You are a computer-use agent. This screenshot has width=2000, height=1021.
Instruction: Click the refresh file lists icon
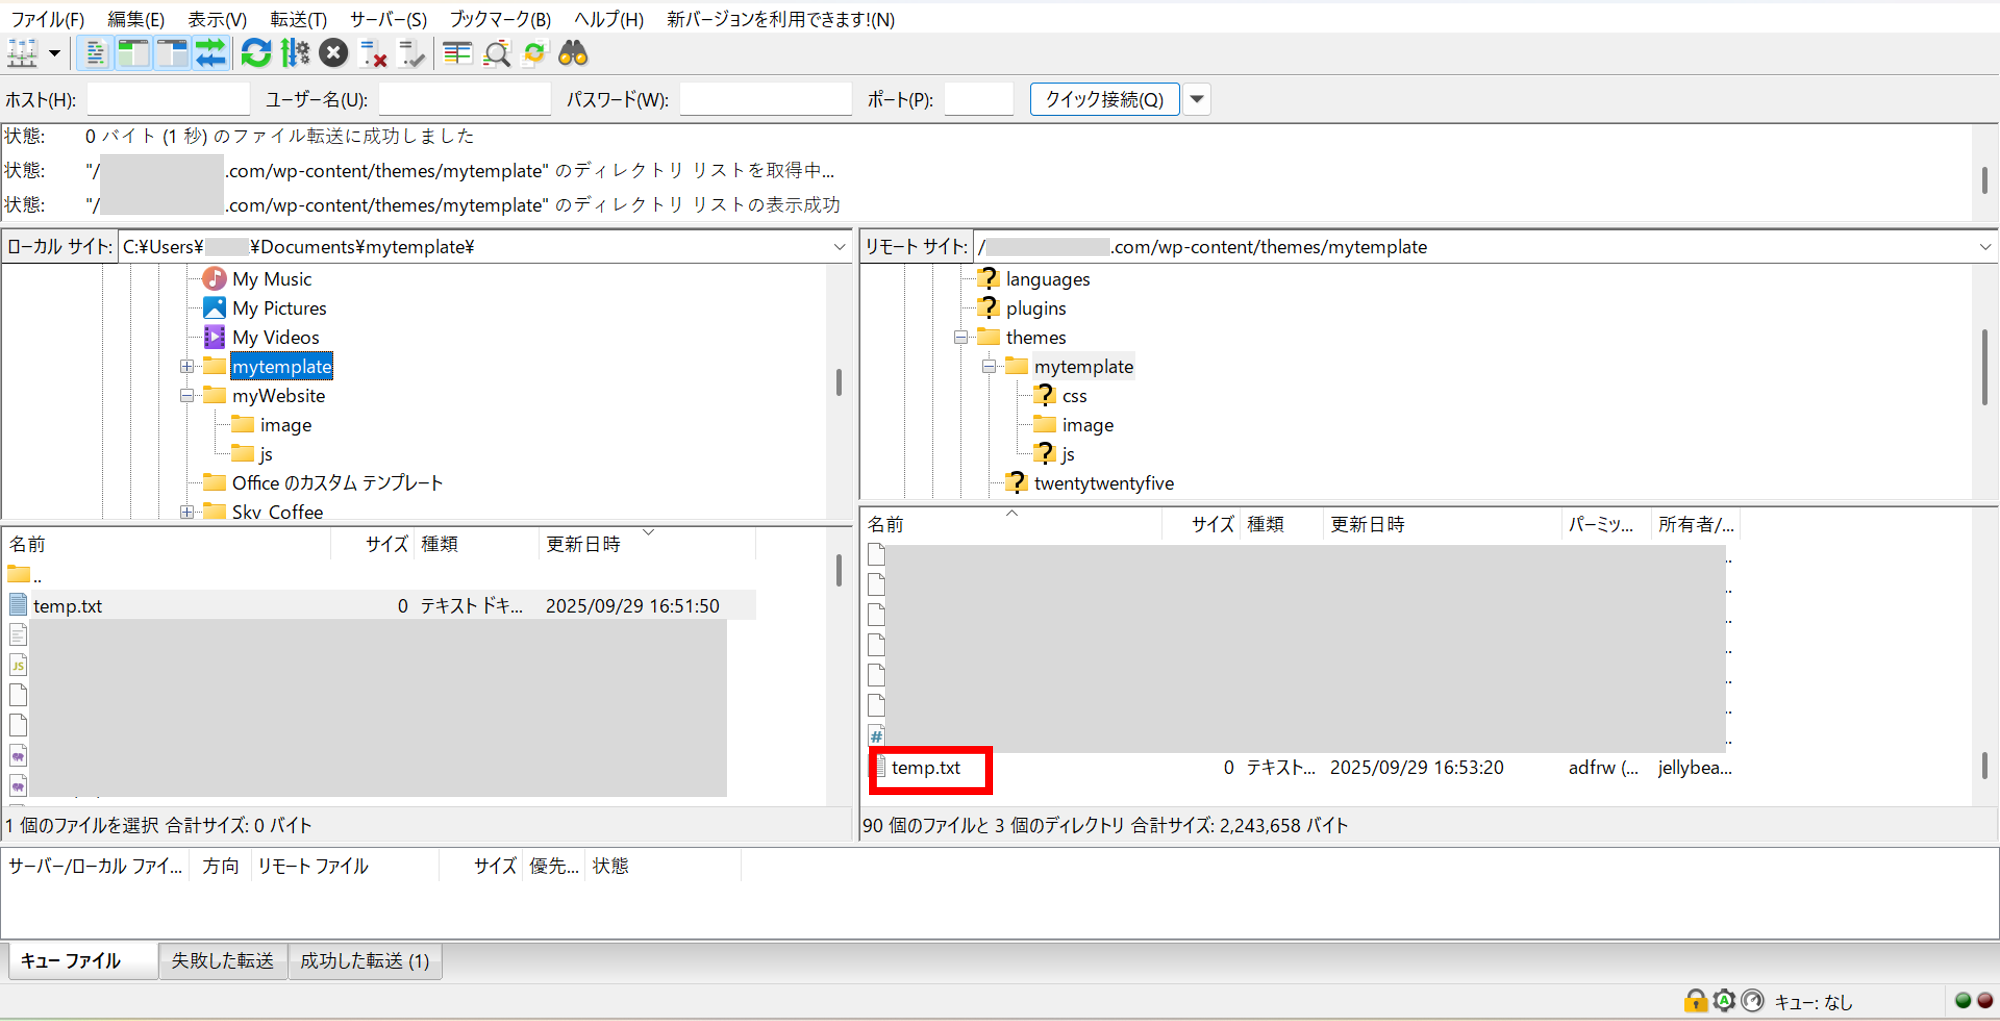pos(256,53)
